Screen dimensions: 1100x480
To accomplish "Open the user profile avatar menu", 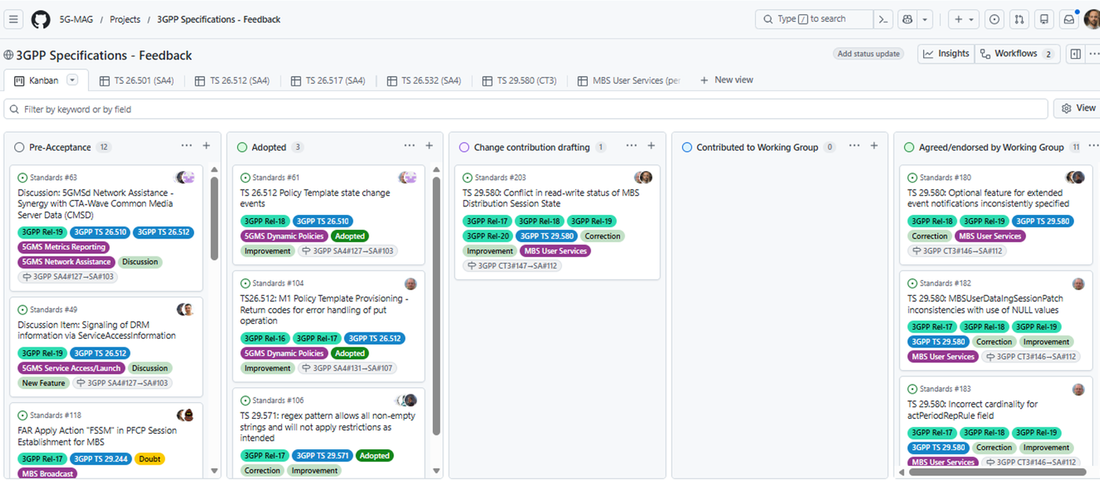I will click(1092, 19).
